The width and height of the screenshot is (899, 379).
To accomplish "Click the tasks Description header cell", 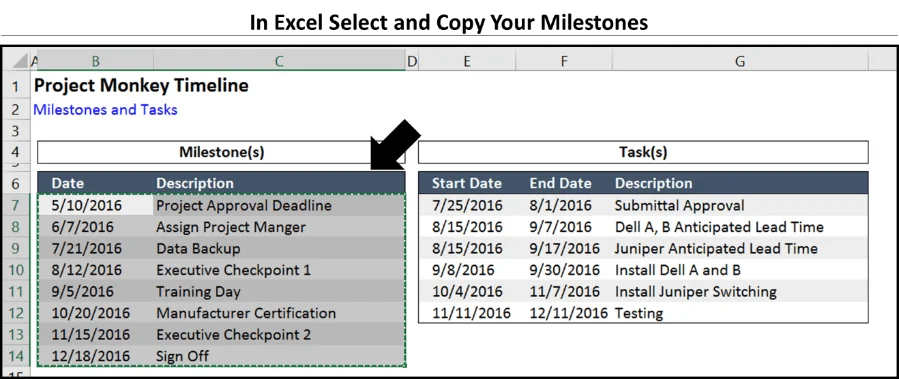I will pos(740,183).
